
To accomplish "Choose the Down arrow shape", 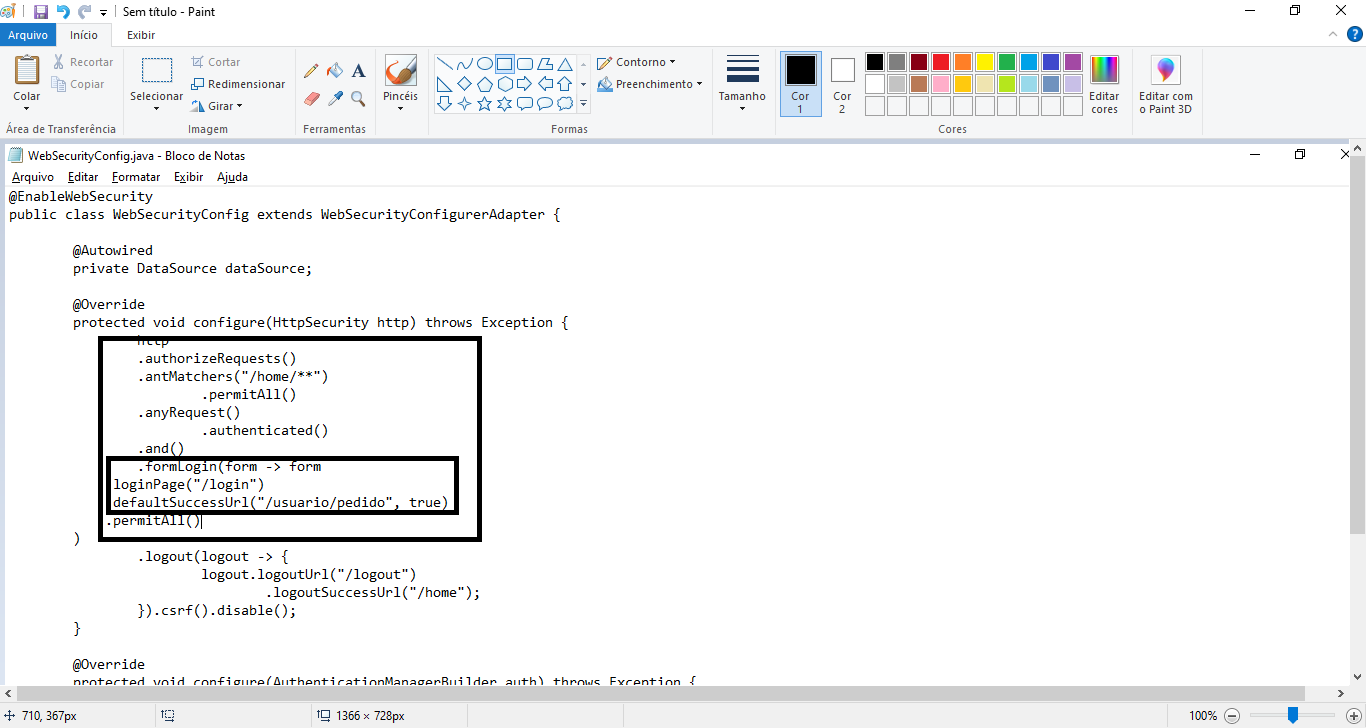I will [x=445, y=103].
